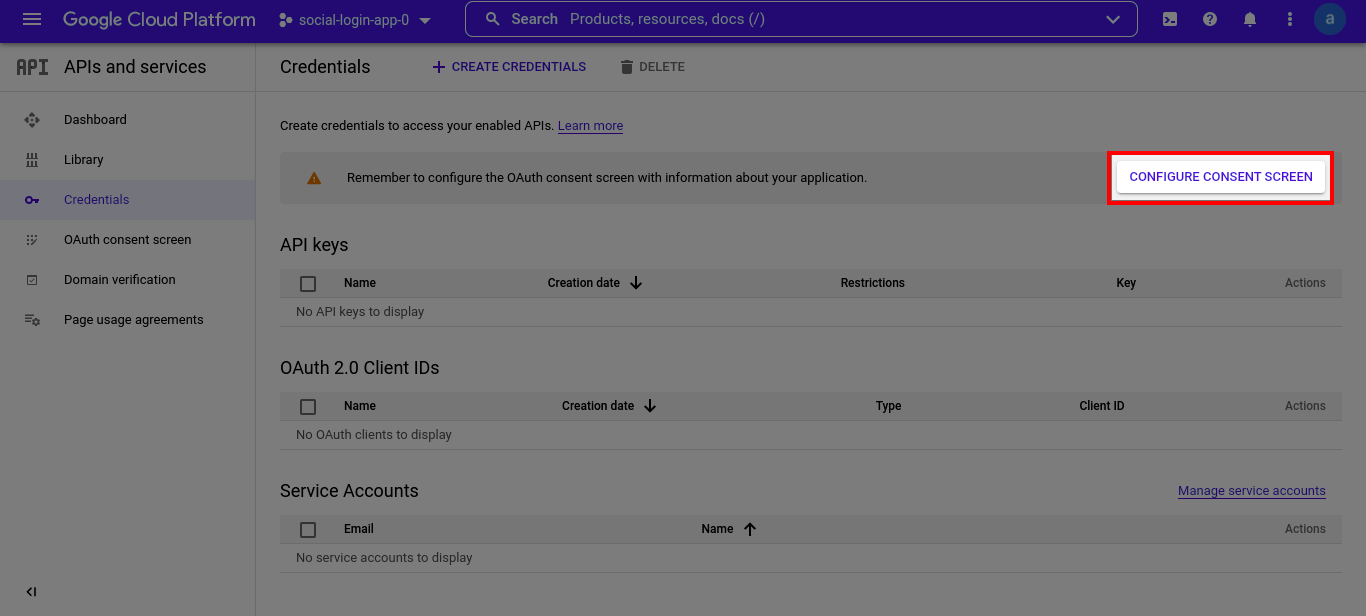Screen dimensions: 1366x616
Task: Click the APIs and services heading
Action: pos(135,67)
